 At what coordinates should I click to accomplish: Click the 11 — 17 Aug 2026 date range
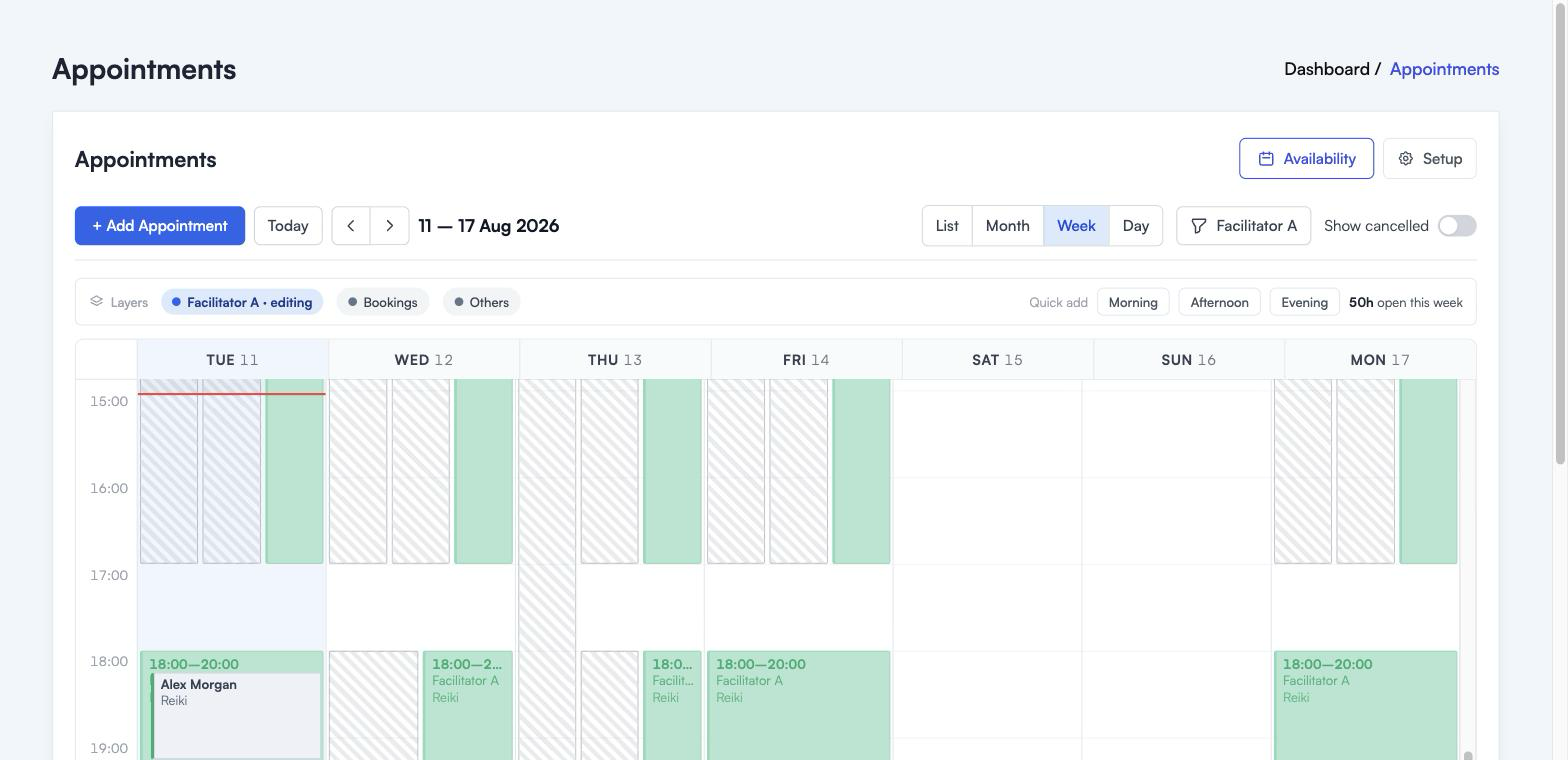[x=489, y=226]
